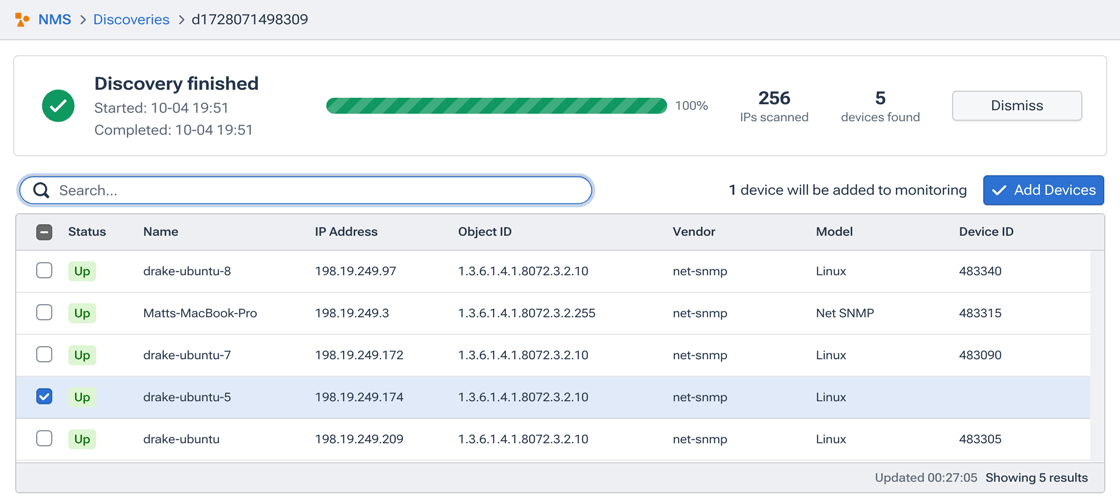Click the Up status badge for drake-ubuntu-7
1120x504 pixels.
(82, 355)
